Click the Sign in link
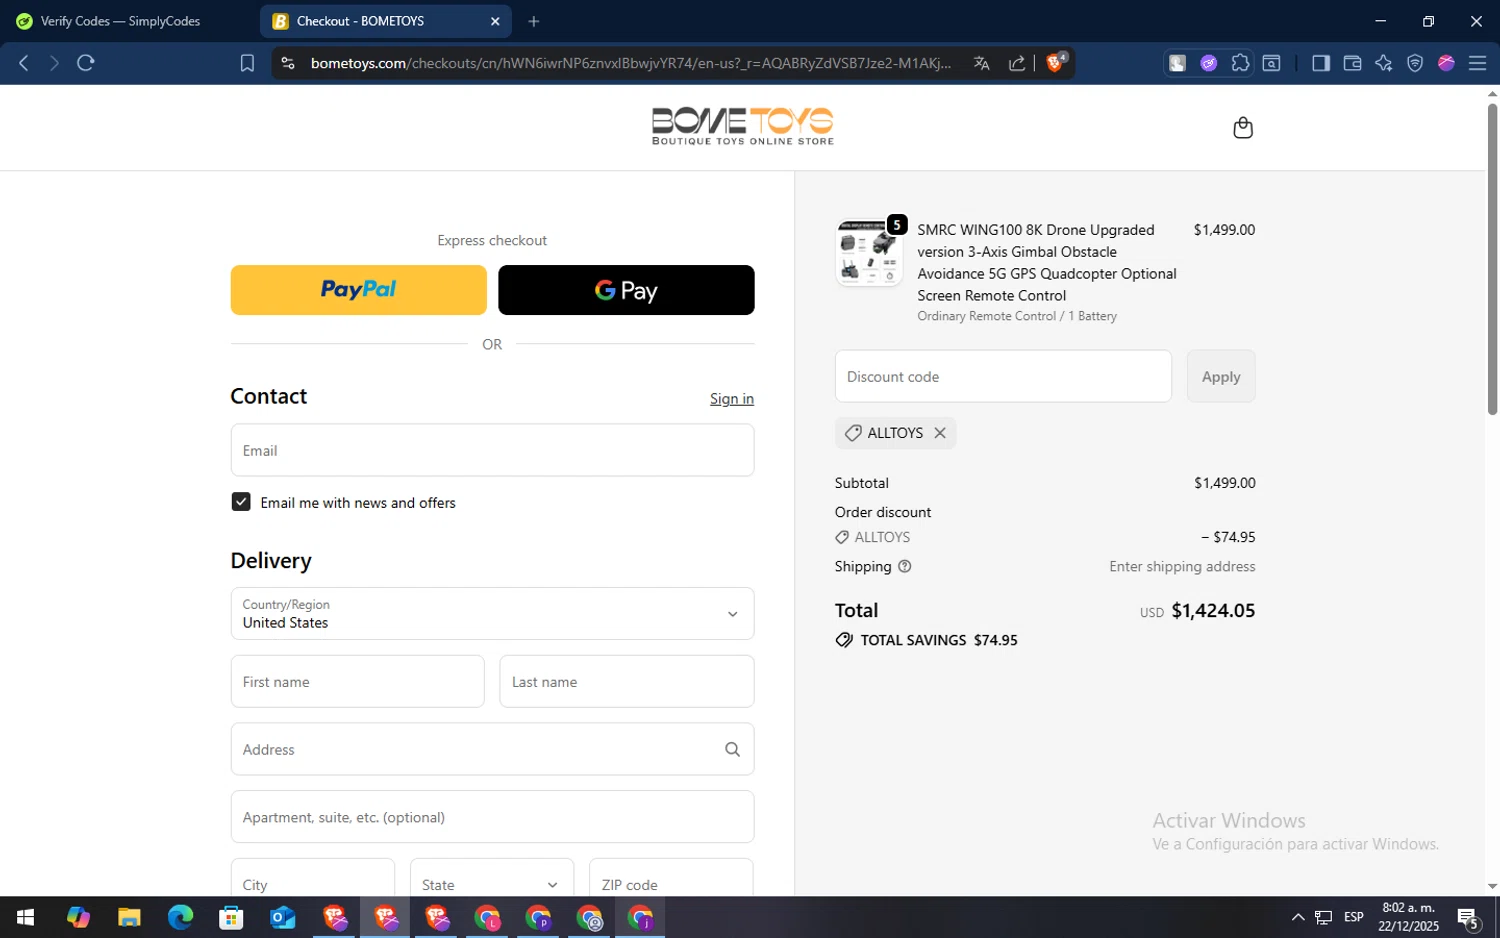This screenshot has width=1500, height=938. point(732,398)
